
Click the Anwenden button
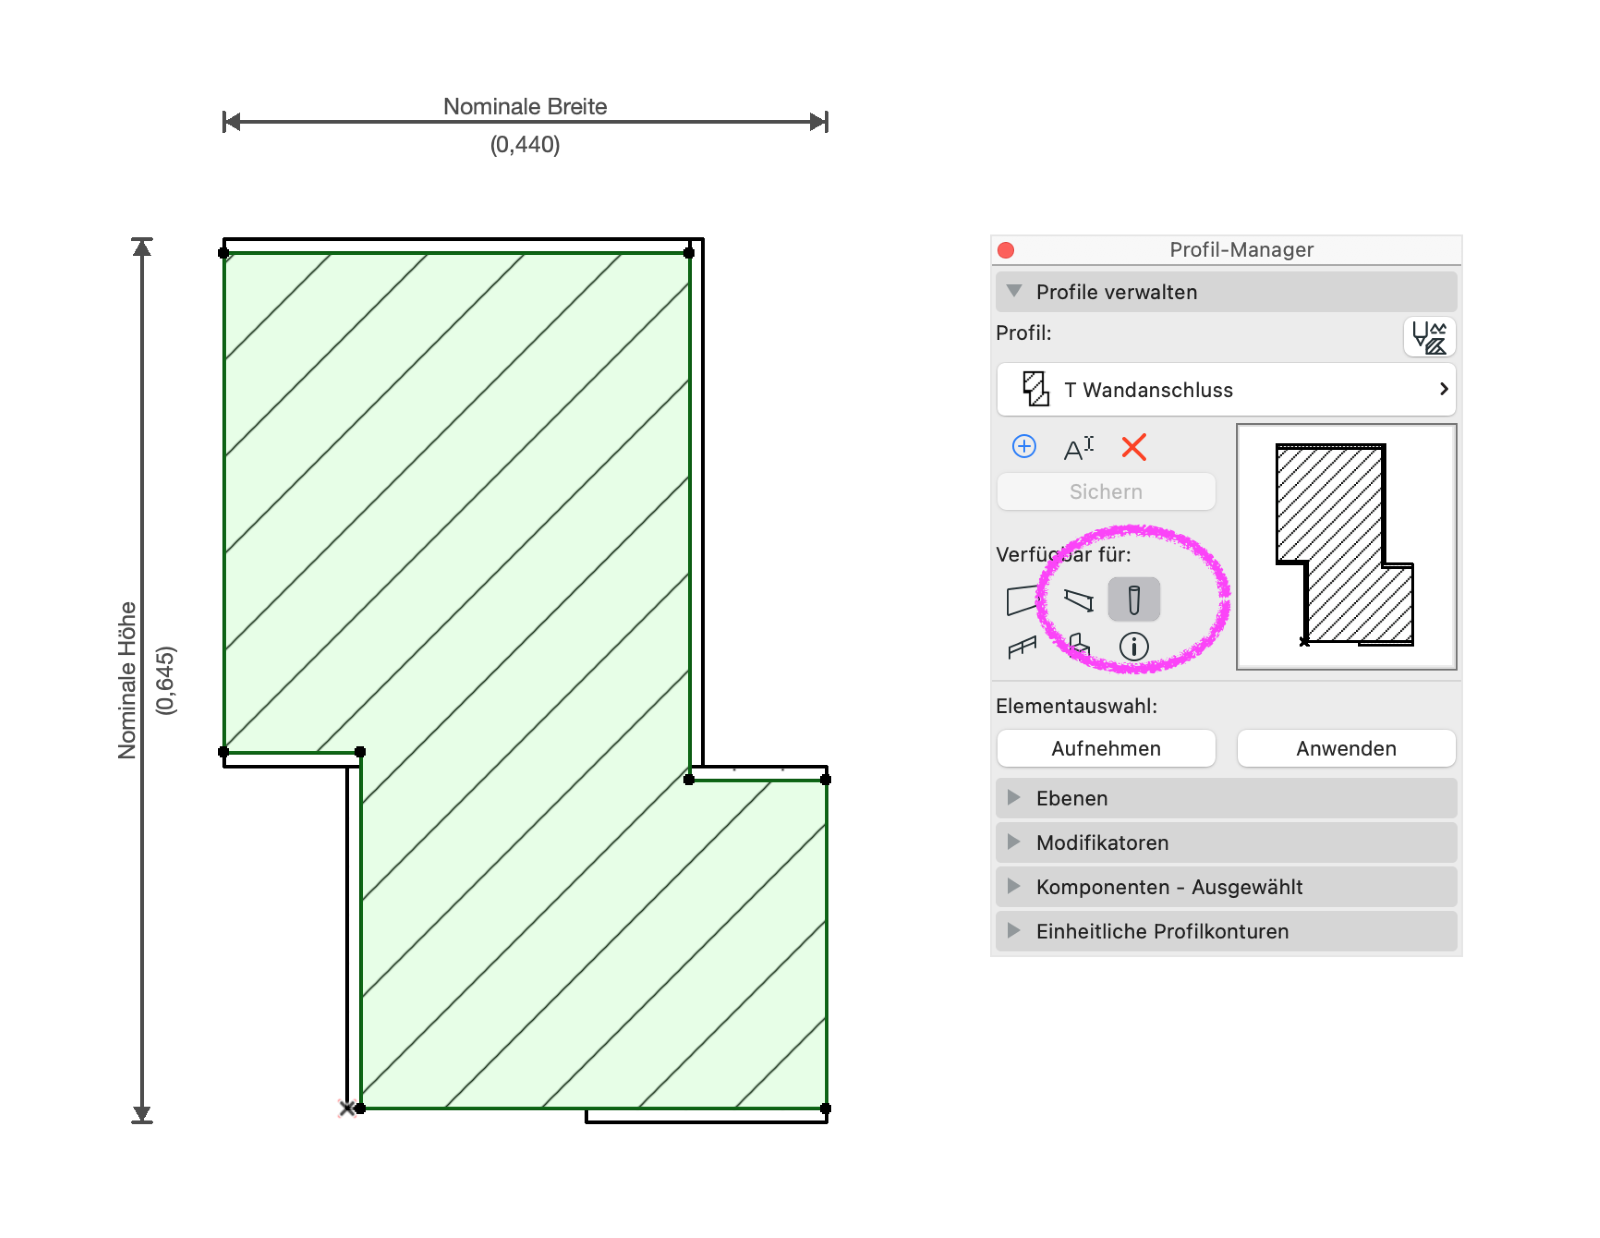1346,748
